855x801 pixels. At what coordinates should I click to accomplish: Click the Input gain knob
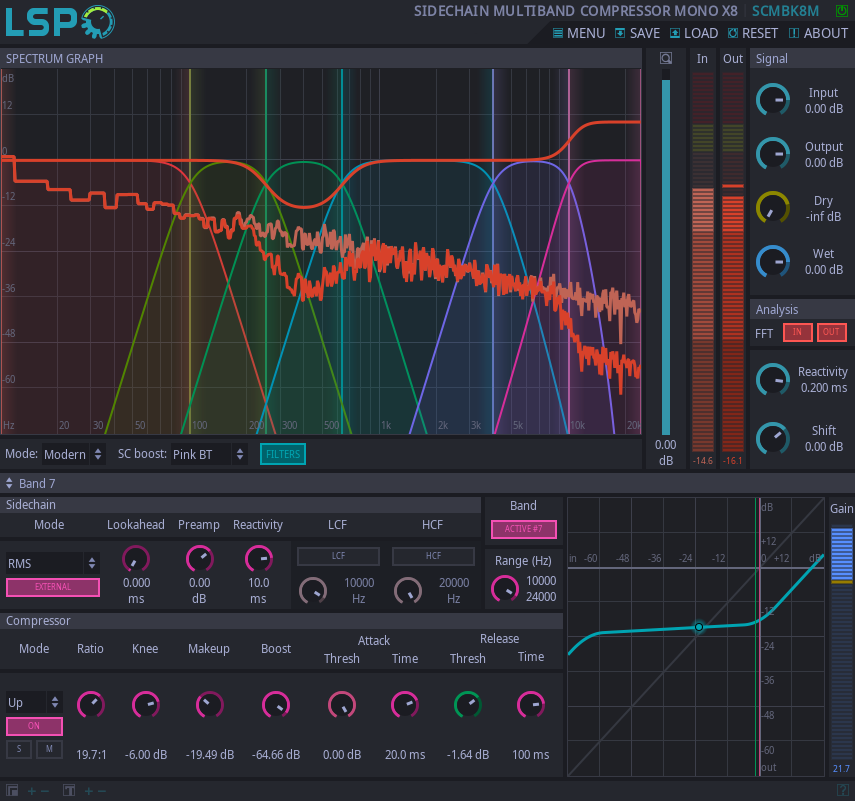[773, 100]
